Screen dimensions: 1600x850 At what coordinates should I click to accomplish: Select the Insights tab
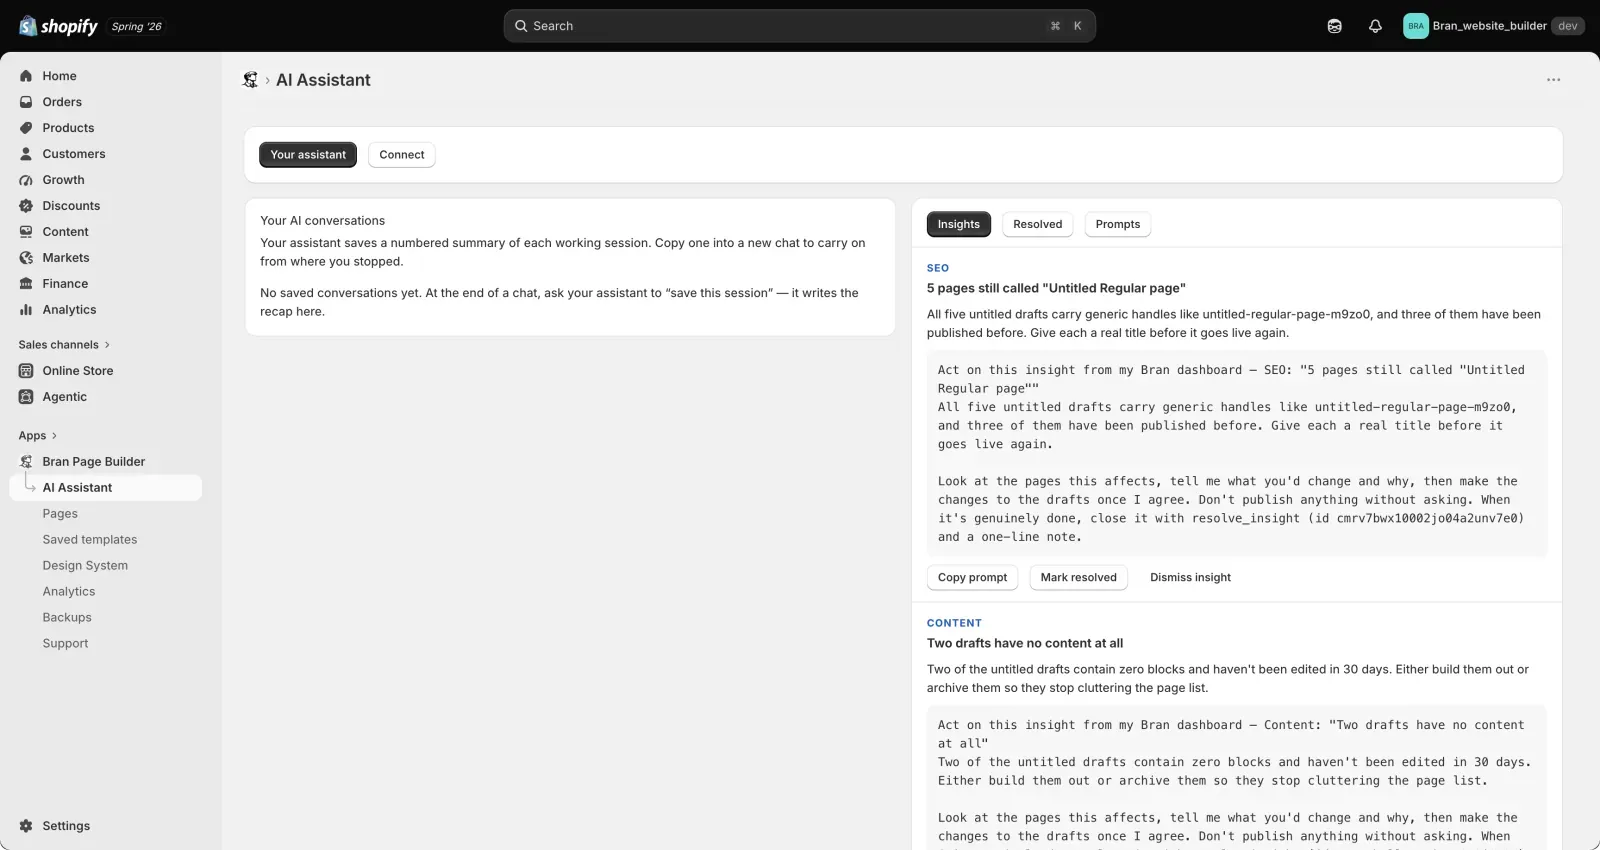(959, 224)
